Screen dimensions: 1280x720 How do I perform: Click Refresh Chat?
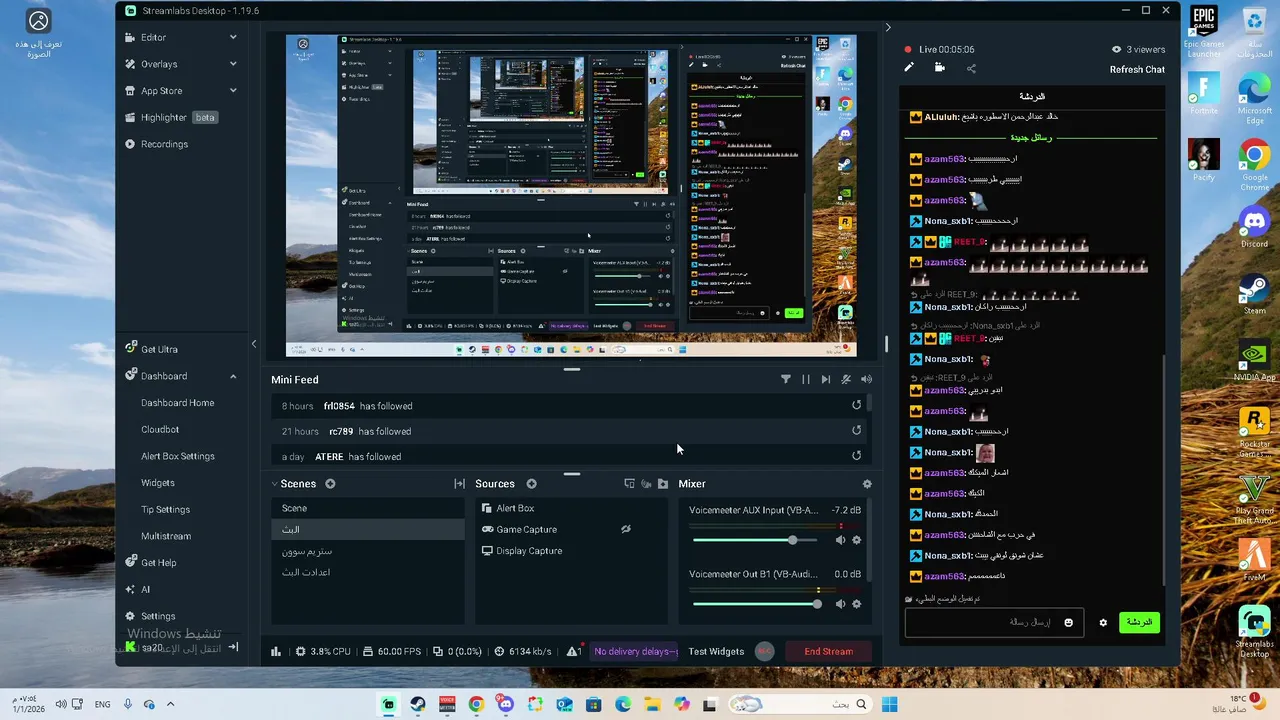(1137, 69)
